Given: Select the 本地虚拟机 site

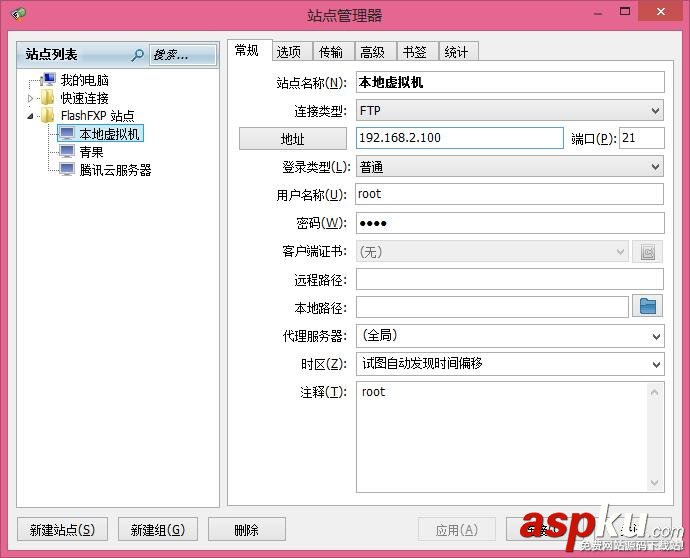Looking at the screenshot, I should 109,134.
